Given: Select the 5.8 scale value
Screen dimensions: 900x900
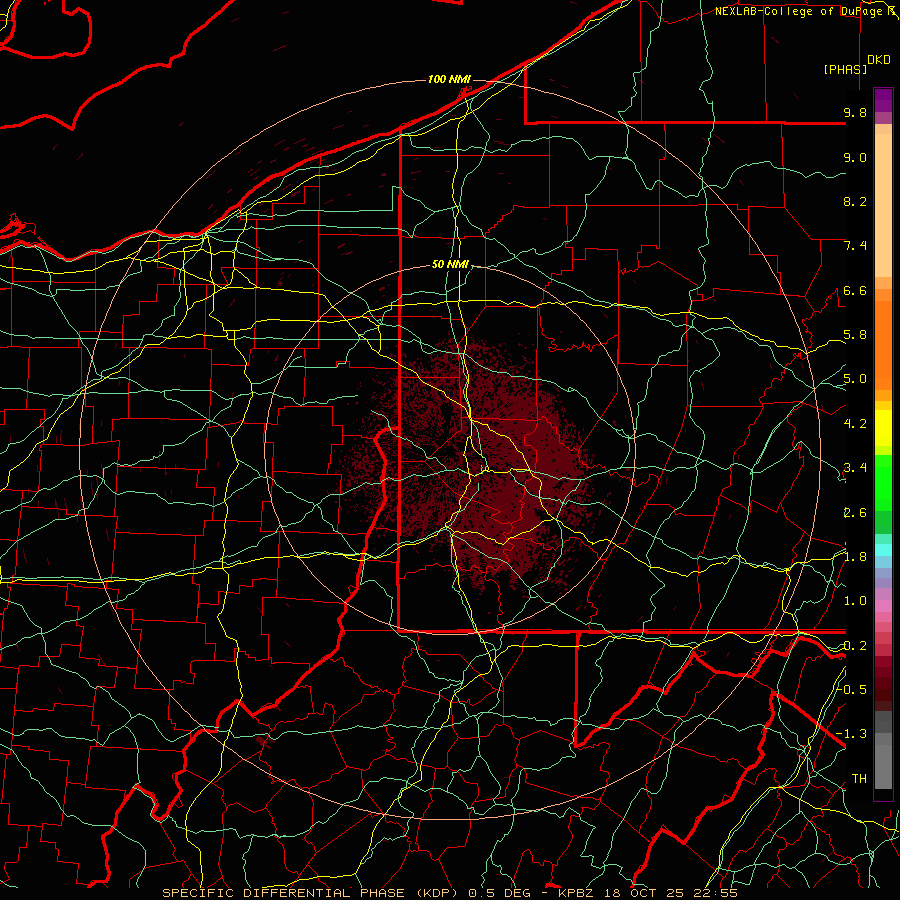Looking at the screenshot, I should [x=855, y=335].
